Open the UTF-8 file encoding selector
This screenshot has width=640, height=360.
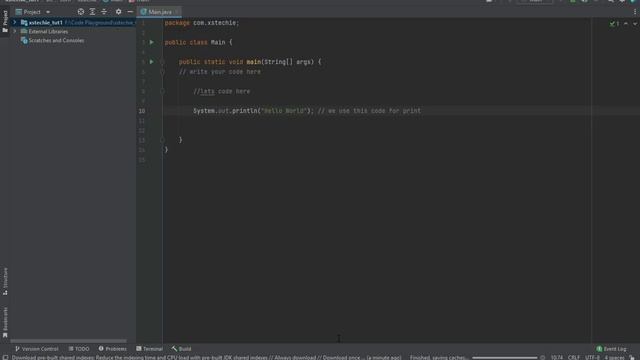[593, 357]
